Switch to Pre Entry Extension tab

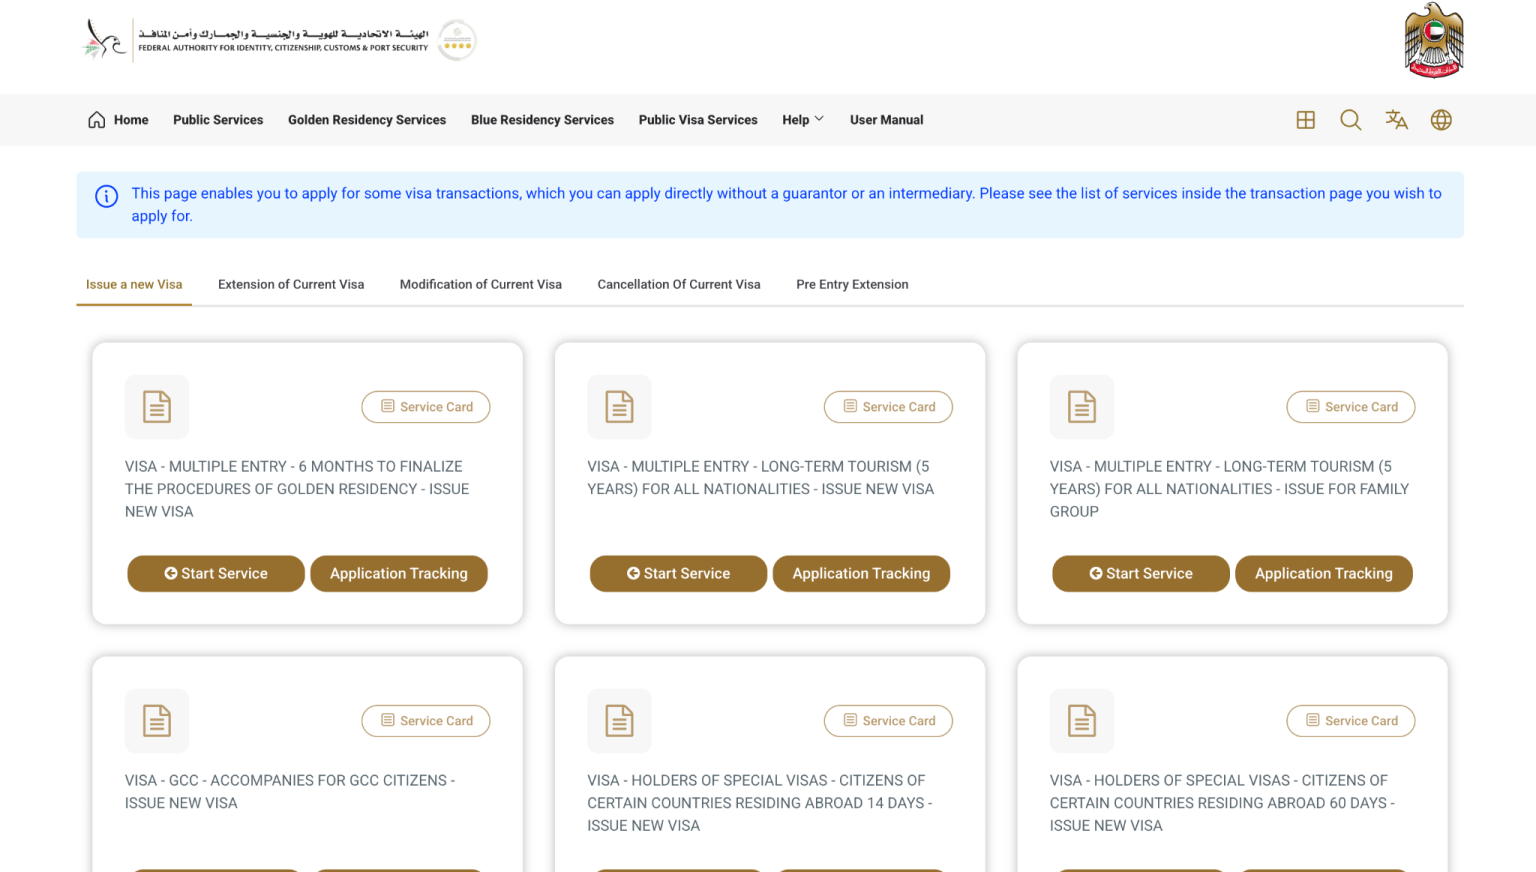pos(852,285)
